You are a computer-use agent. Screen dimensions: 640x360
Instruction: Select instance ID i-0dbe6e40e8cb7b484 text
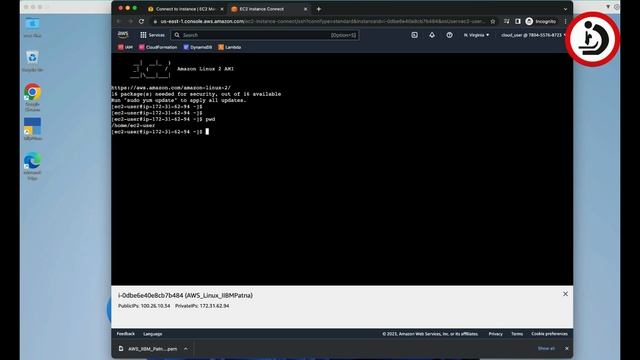[x=150, y=295]
